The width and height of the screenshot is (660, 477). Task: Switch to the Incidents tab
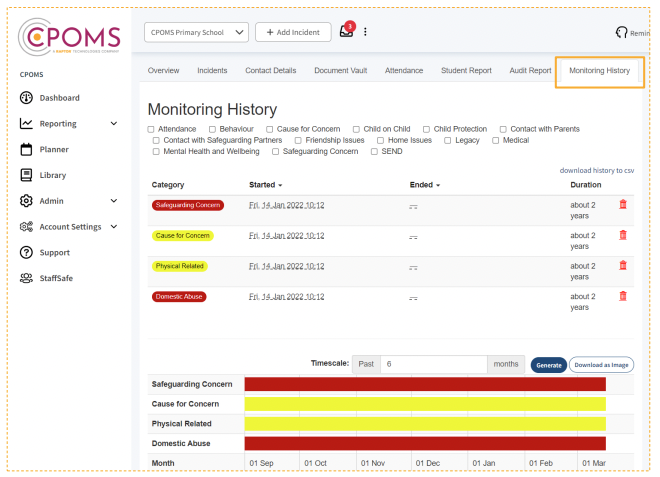212,70
